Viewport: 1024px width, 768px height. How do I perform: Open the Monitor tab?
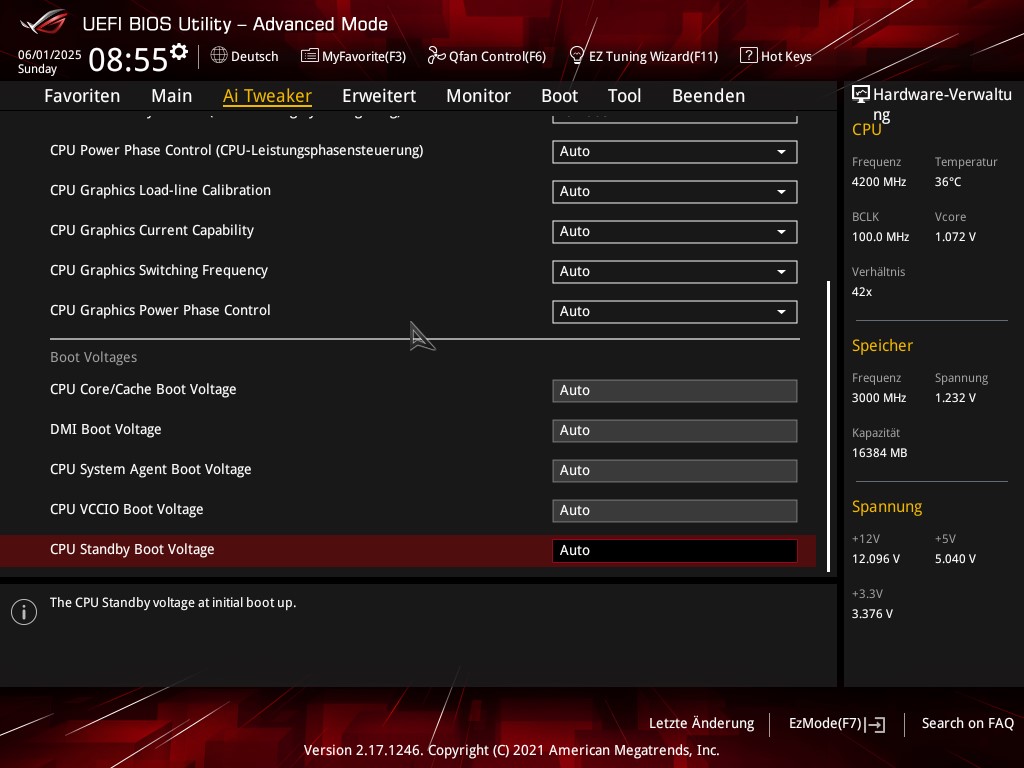[478, 96]
